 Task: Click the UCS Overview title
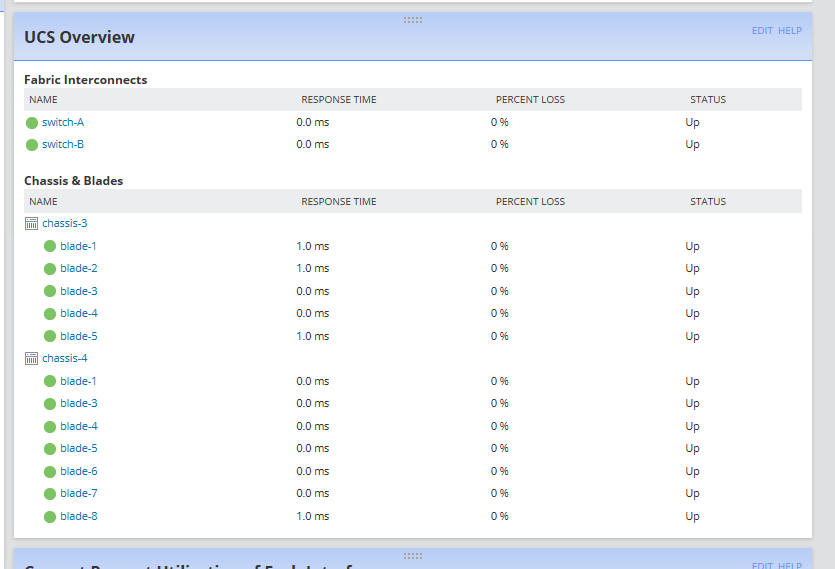click(x=79, y=37)
